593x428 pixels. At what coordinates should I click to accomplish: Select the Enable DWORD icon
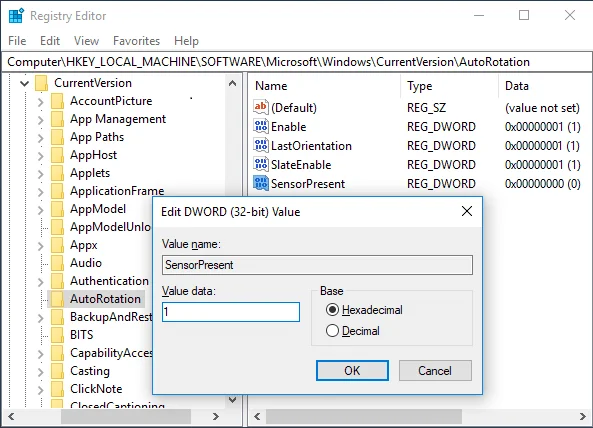(261, 126)
